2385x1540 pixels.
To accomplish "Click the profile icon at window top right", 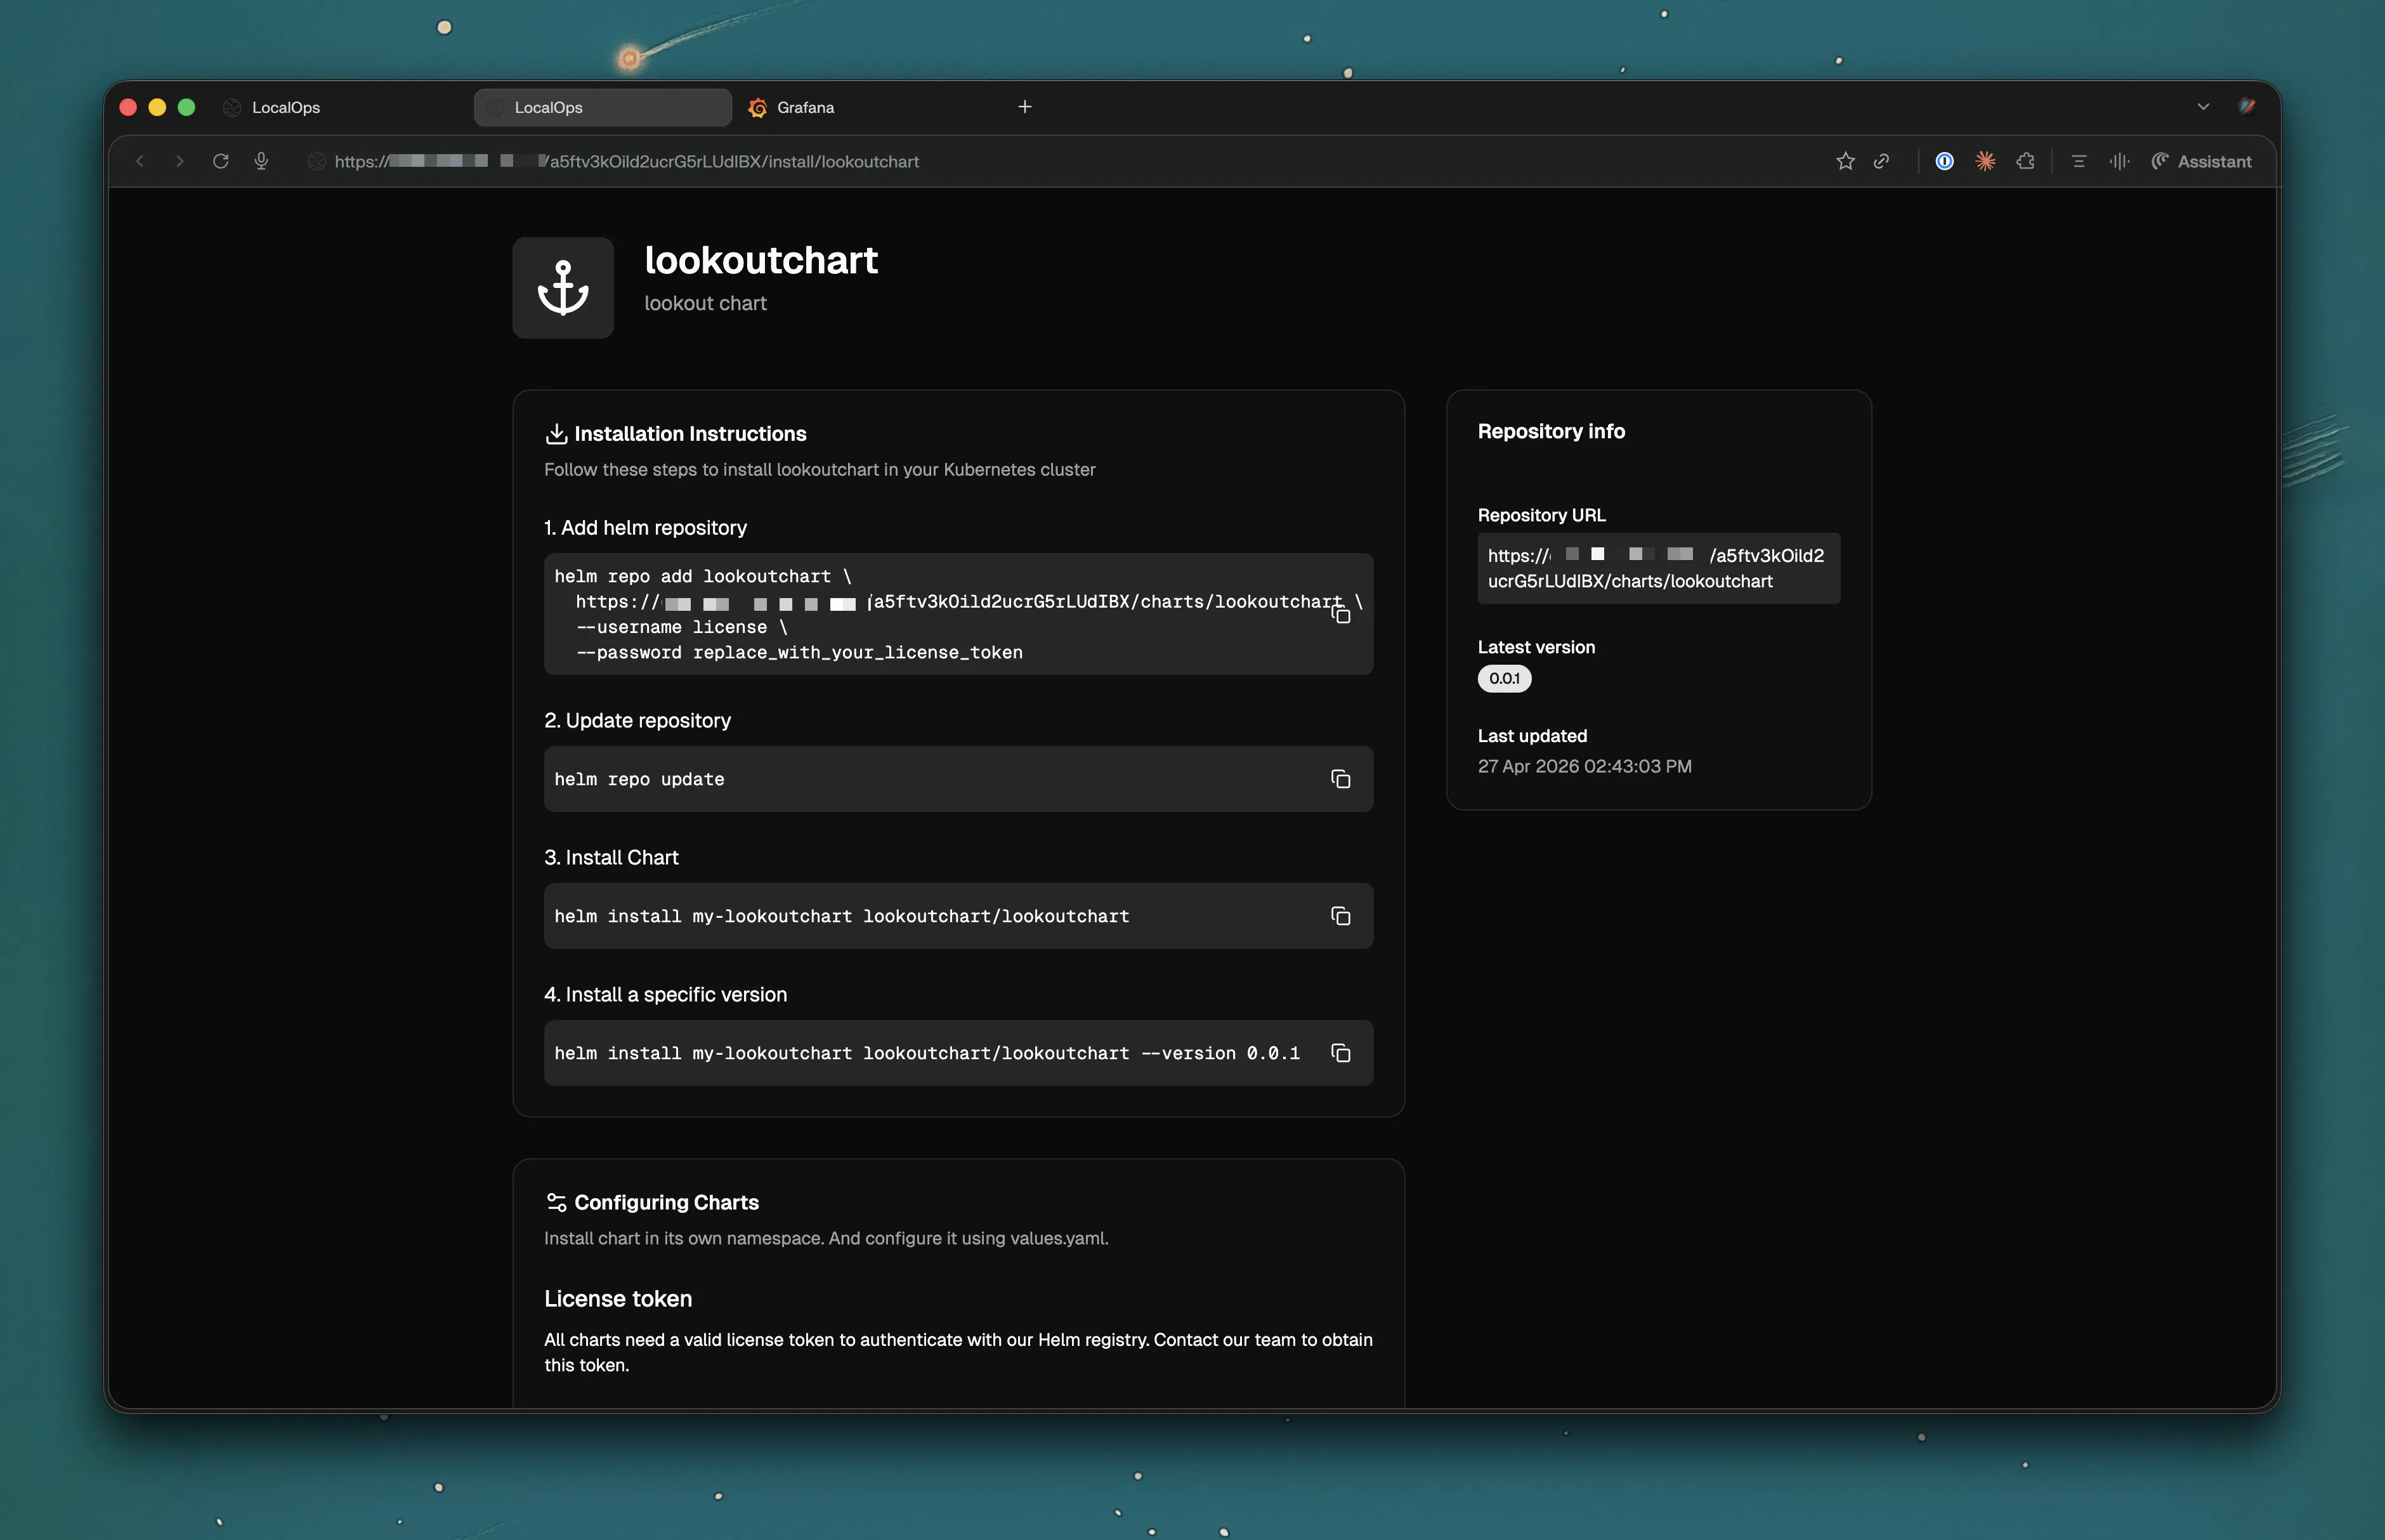I will pyautogui.click(x=2247, y=106).
